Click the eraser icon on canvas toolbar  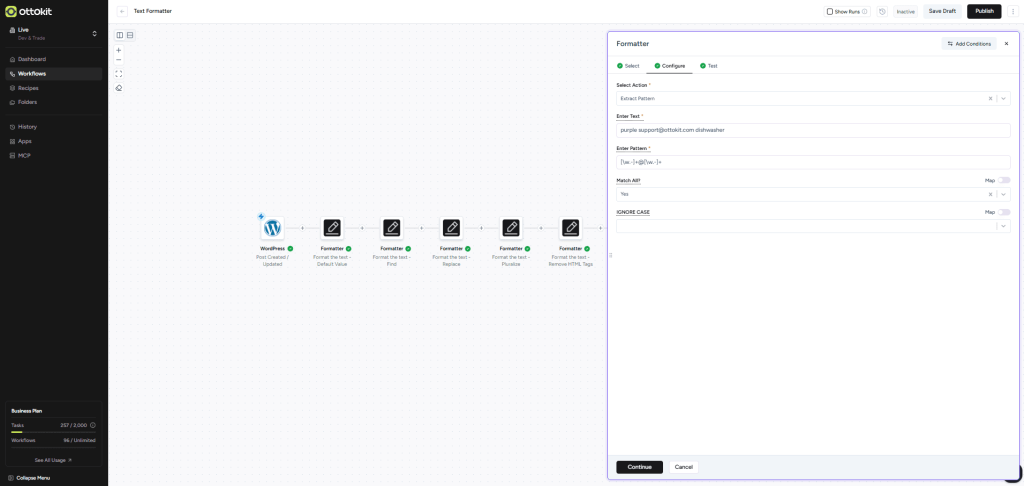[119, 87]
